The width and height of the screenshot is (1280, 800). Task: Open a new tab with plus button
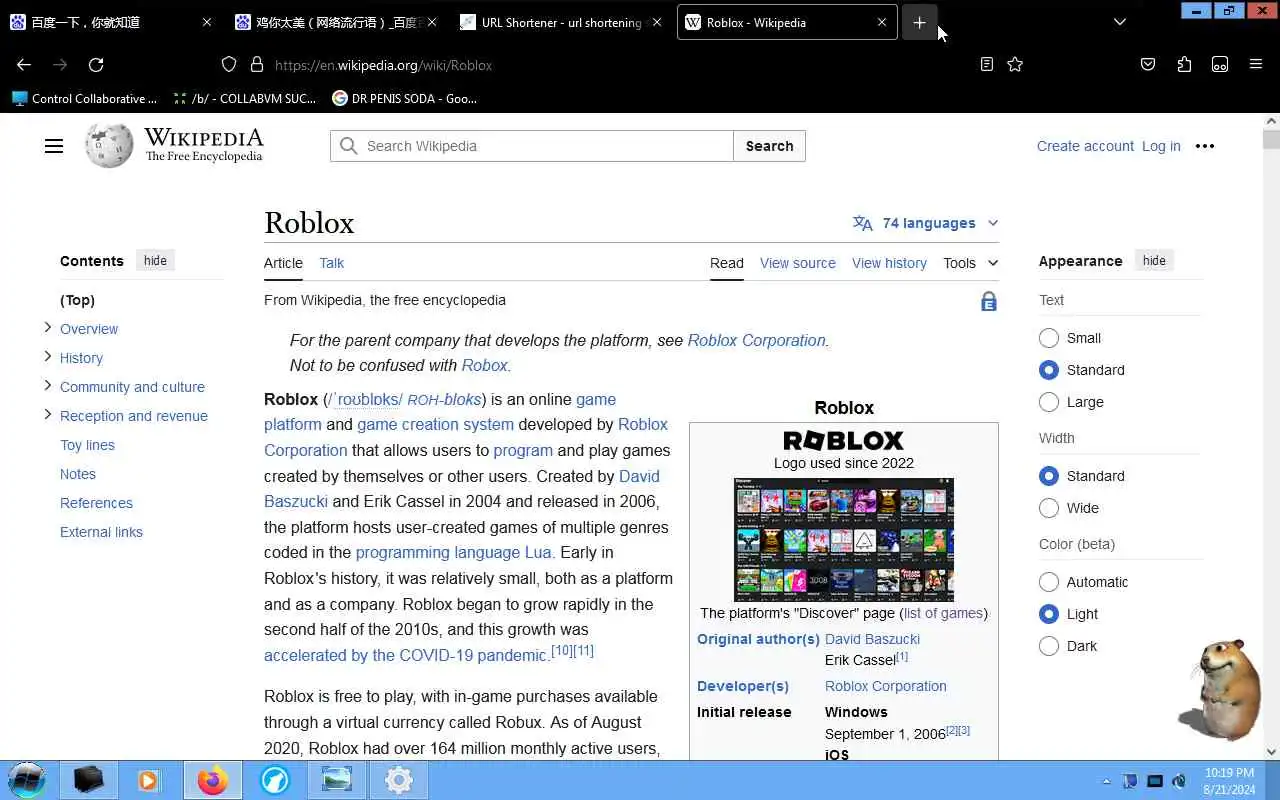click(x=919, y=22)
